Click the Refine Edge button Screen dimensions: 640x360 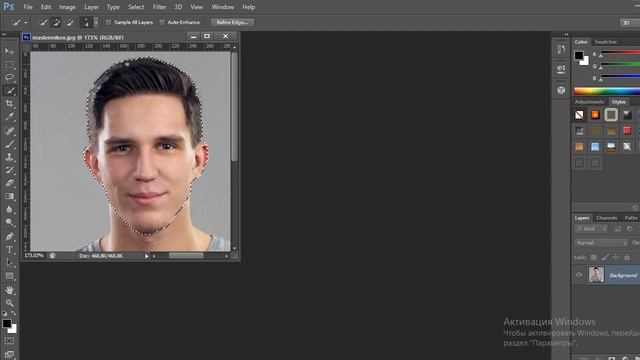pos(232,22)
